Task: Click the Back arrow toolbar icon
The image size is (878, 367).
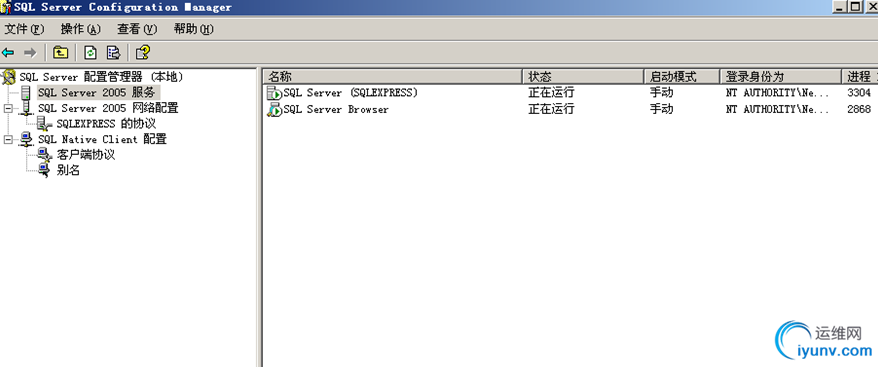Action: [x=8, y=53]
